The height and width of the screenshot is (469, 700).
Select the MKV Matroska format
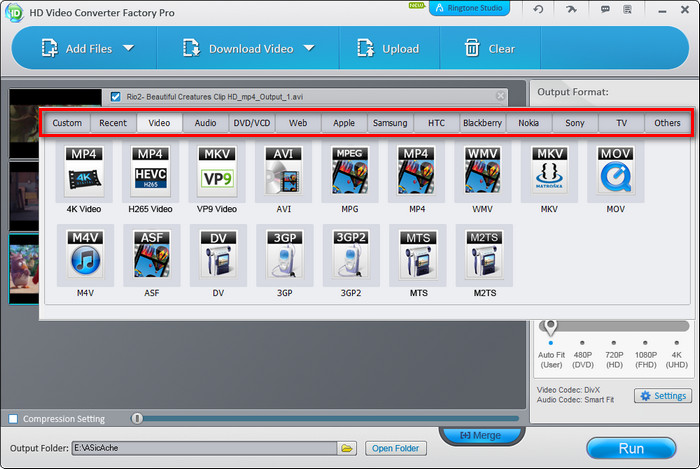click(549, 172)
